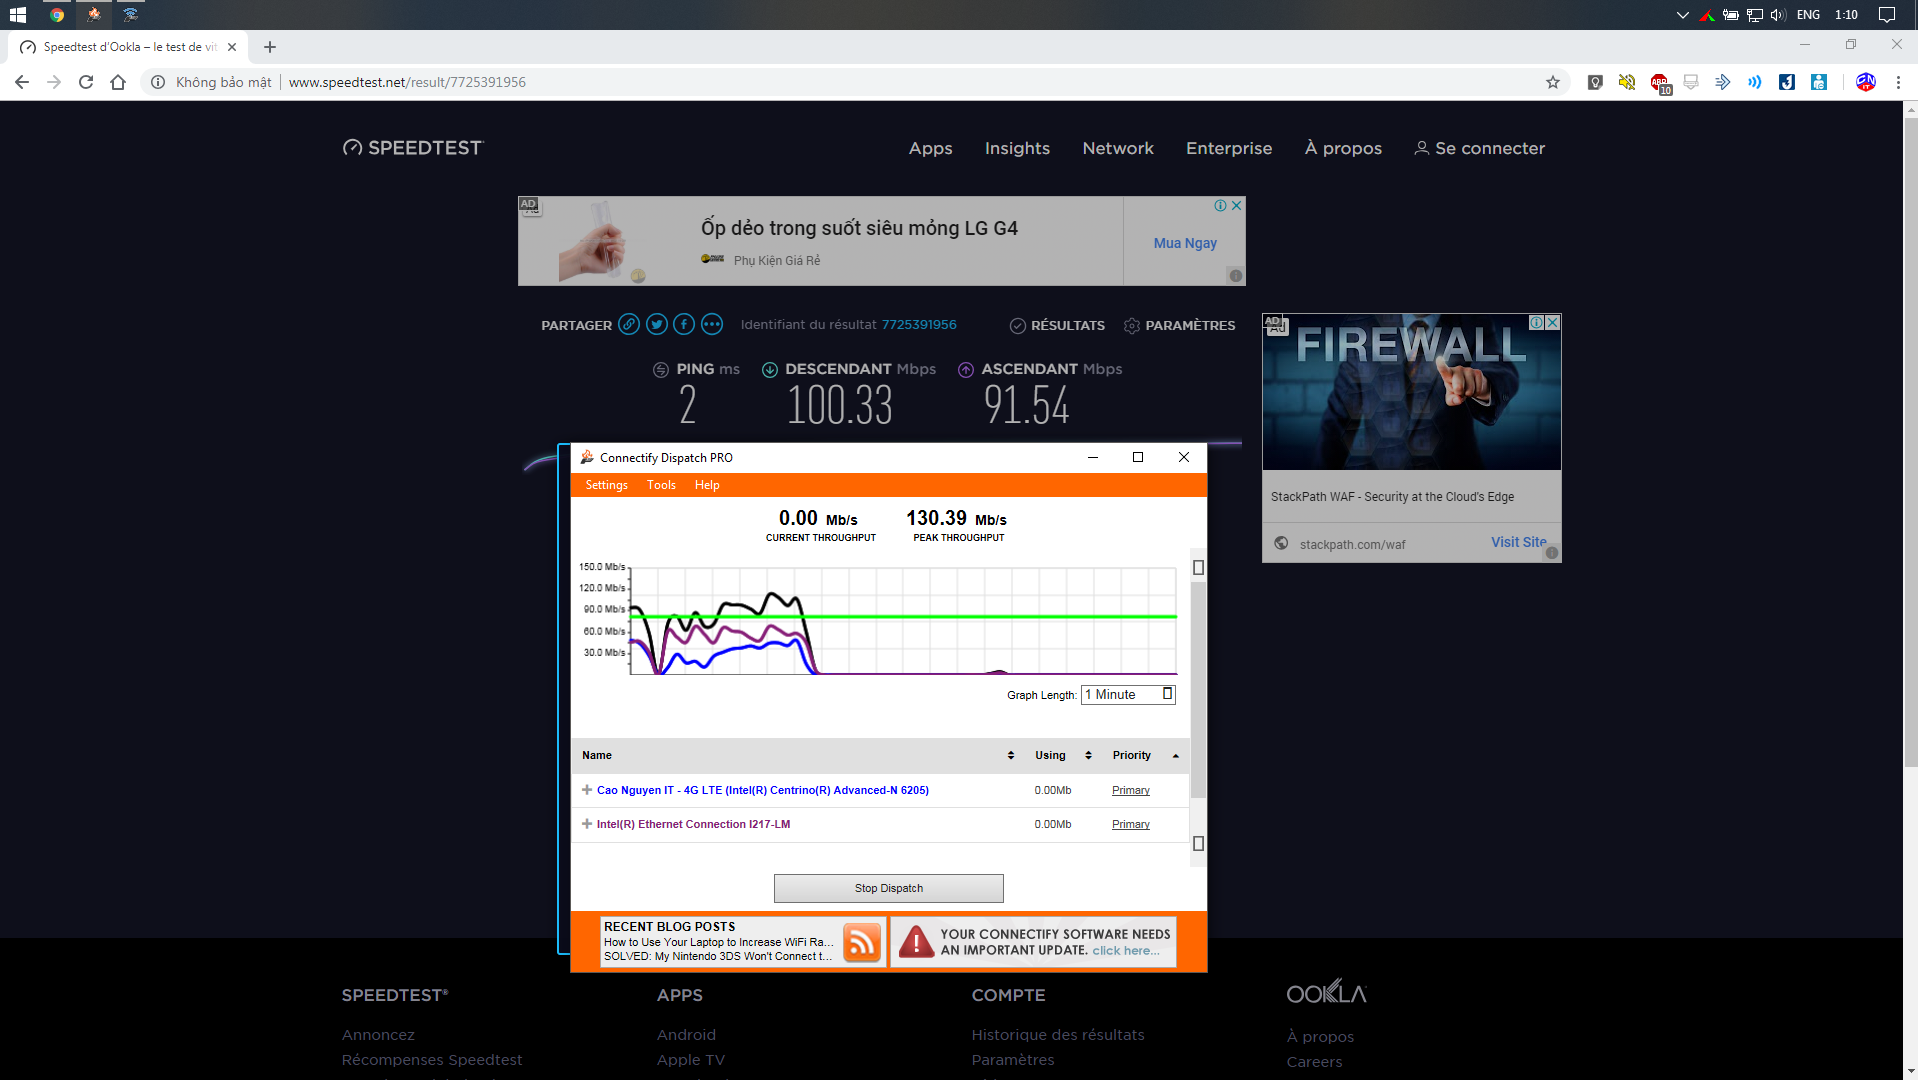Screen dimensions: 1918x1080
Task: Click Firewall ad image
Action: click(x=1411, y=393)
